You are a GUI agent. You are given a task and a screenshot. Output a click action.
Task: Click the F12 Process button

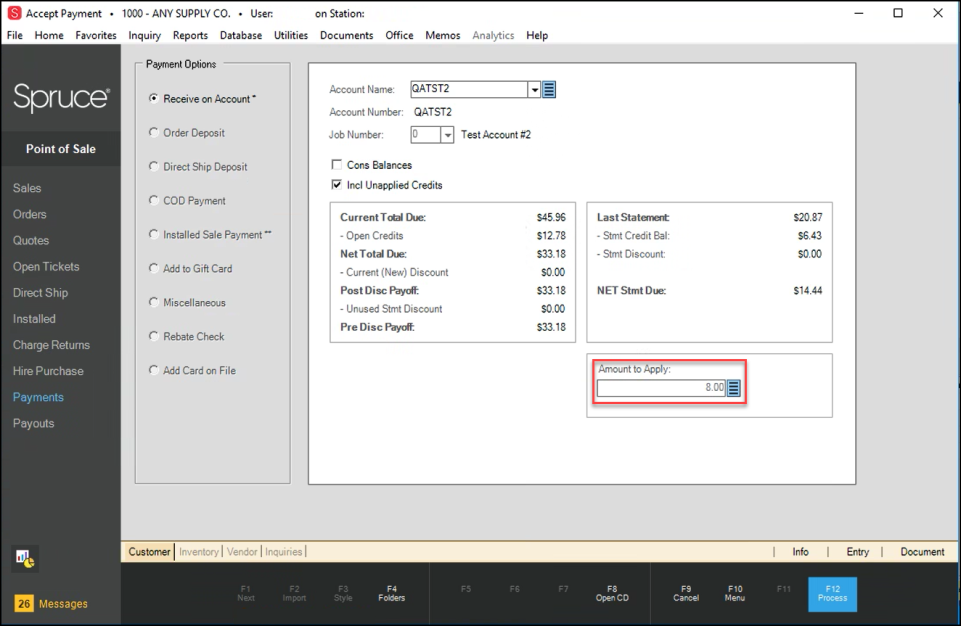pos(832,594)
